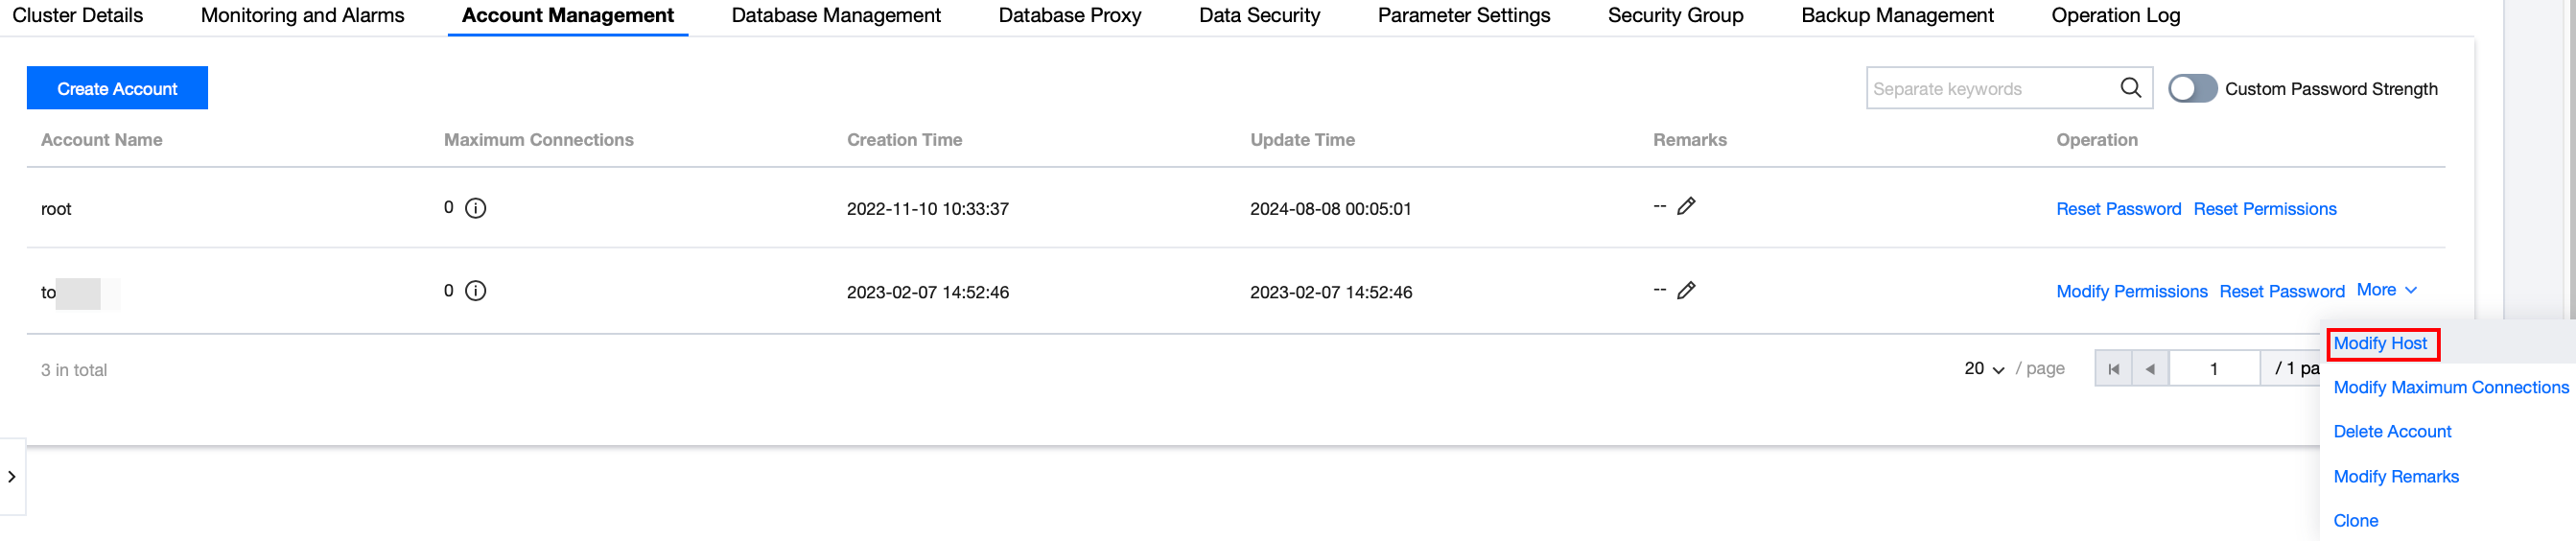Viewport: 2576px width, 541px height.
Task: Go to first page of results
Action: (2113, 369)
